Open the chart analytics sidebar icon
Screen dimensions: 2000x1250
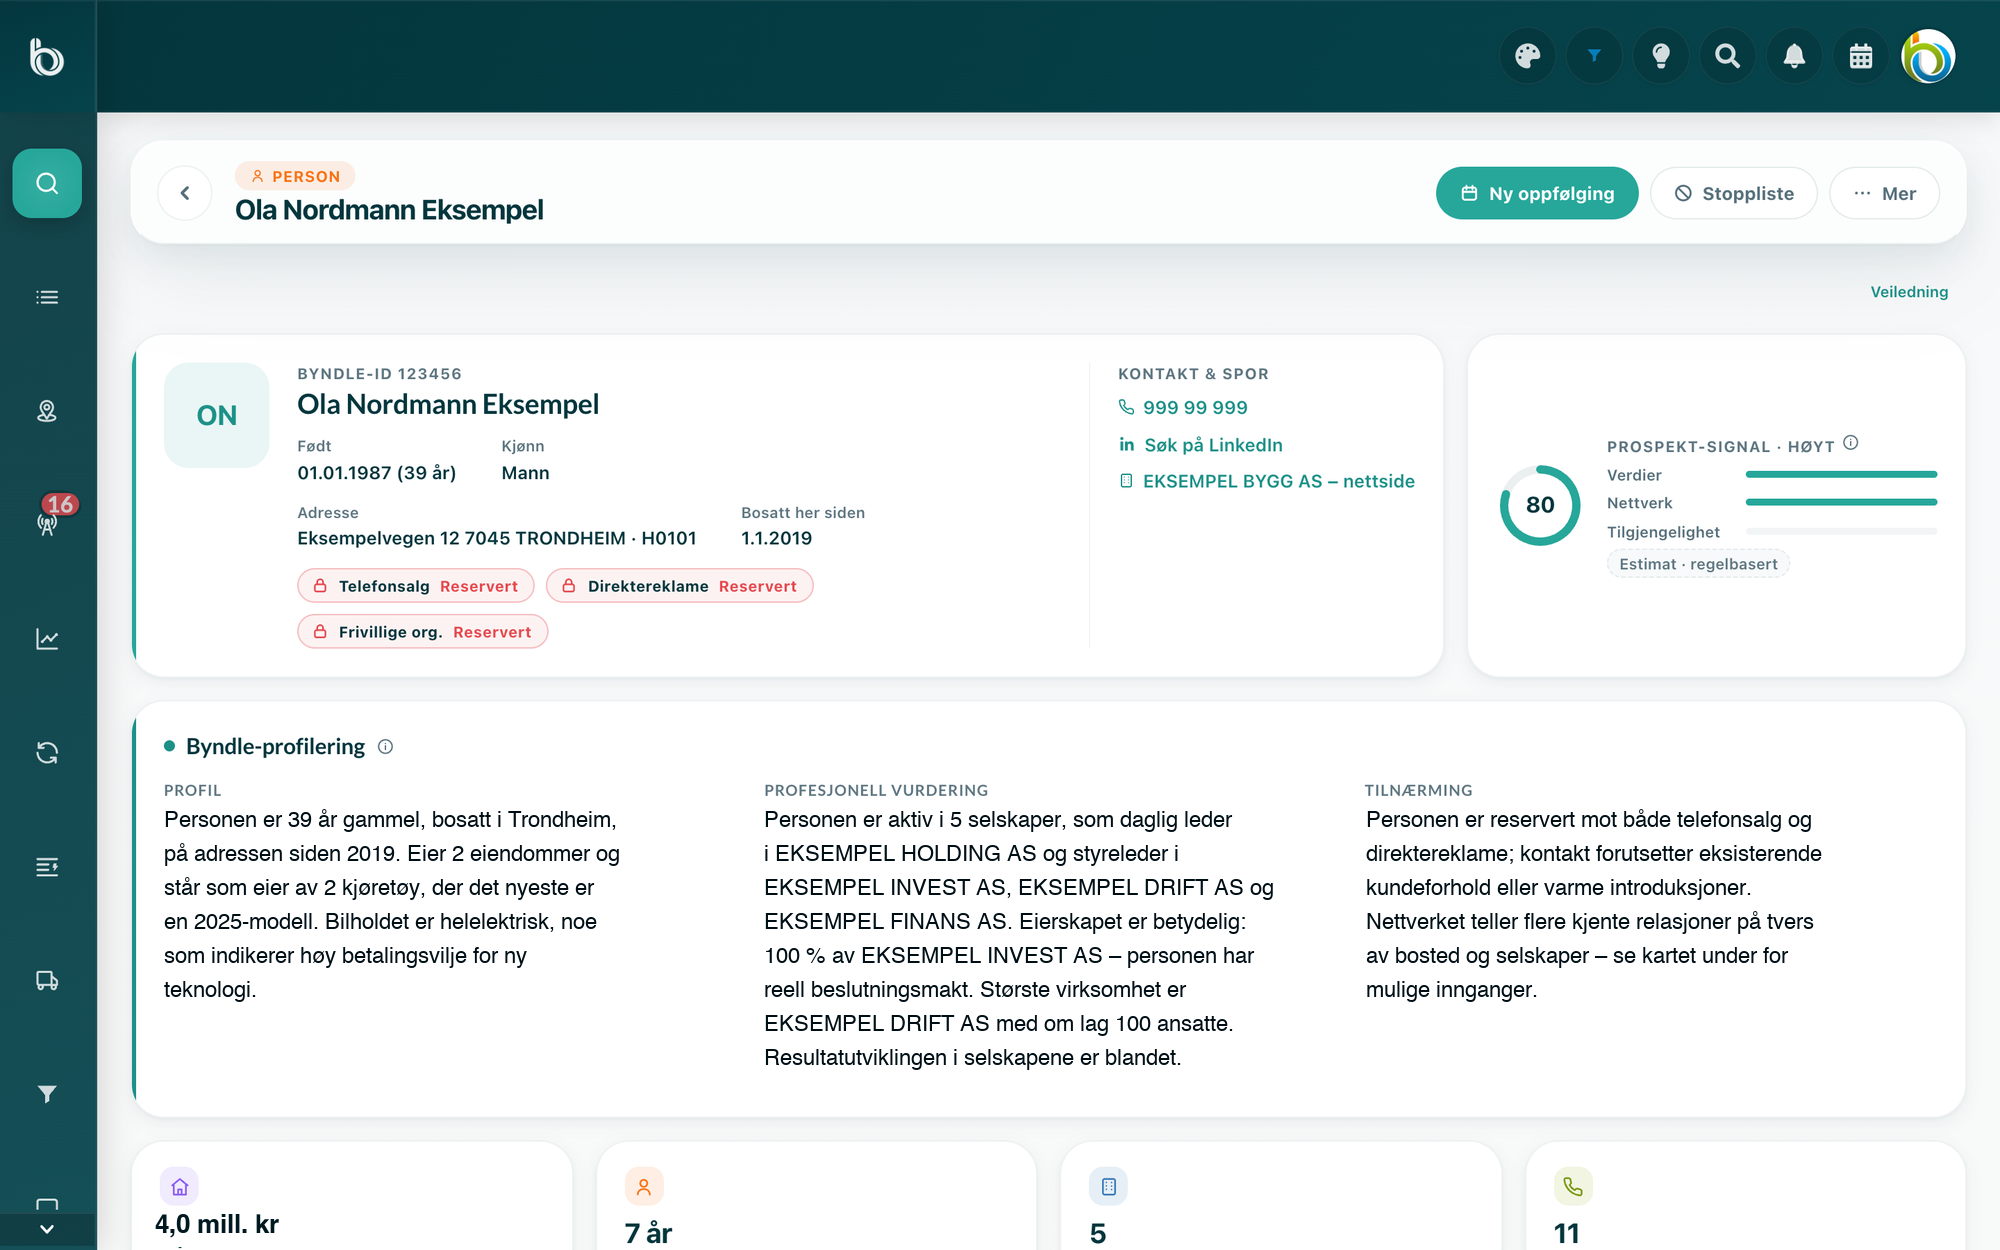point(47,639)
